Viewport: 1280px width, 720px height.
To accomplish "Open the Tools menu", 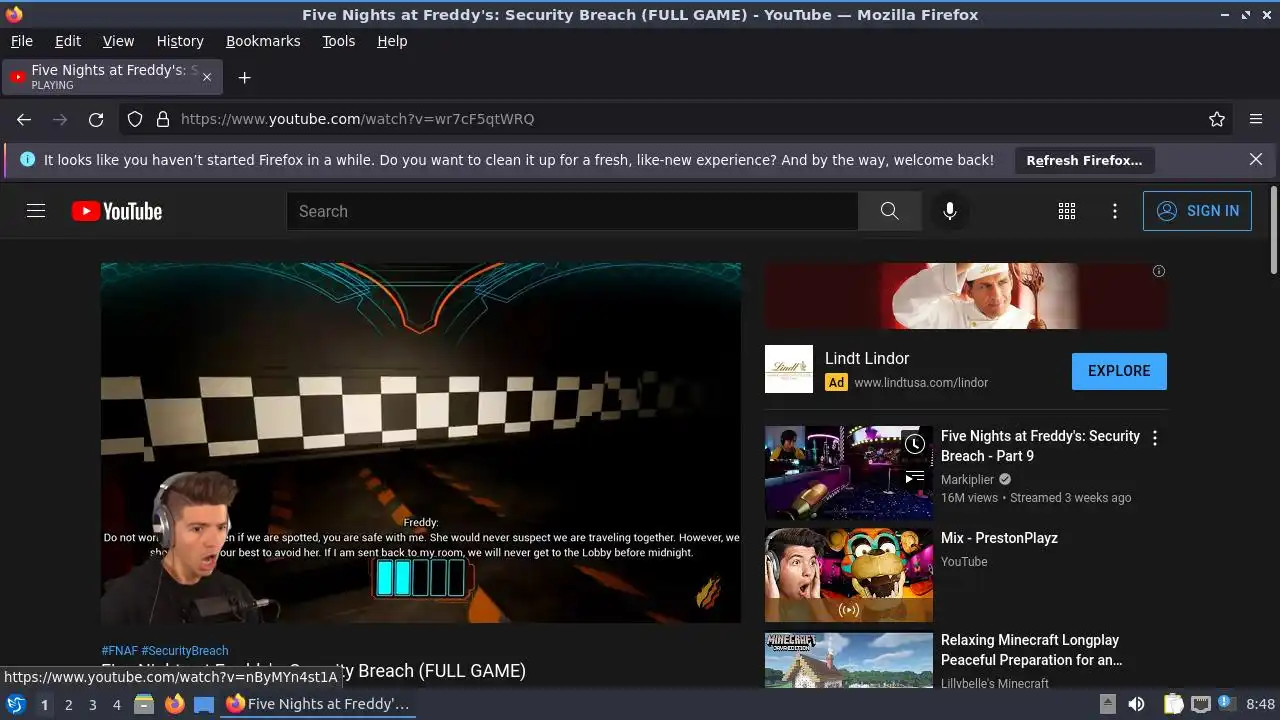I will pyautogui.click(x=339, y=41).
